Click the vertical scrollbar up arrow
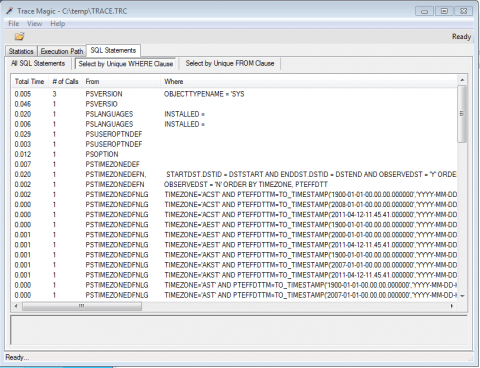480x368 pixels. [462, 80]
